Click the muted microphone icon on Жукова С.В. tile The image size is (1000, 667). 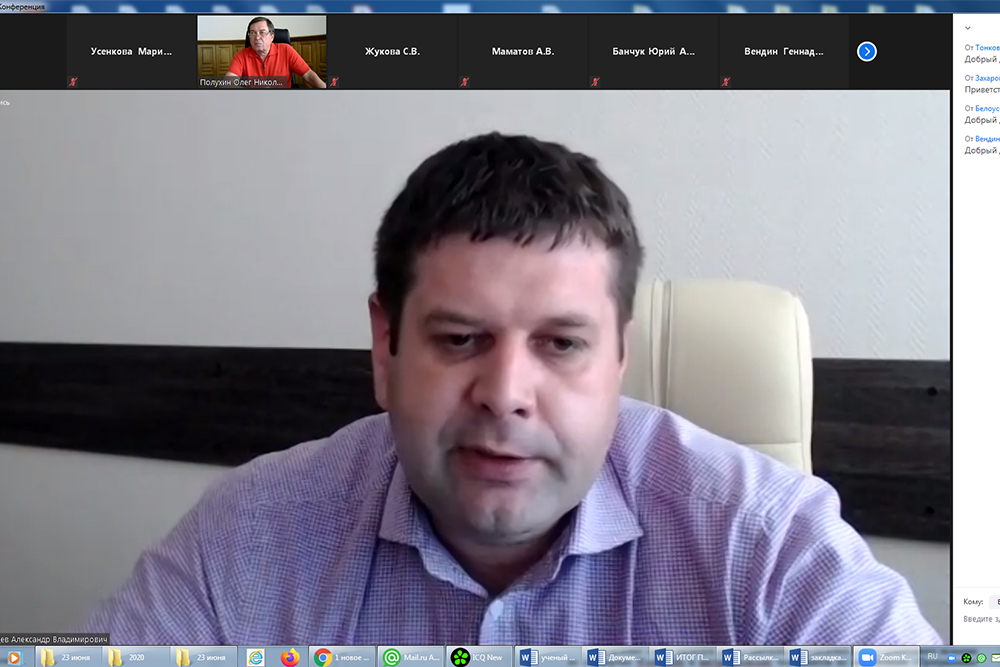tap(334, 82)
